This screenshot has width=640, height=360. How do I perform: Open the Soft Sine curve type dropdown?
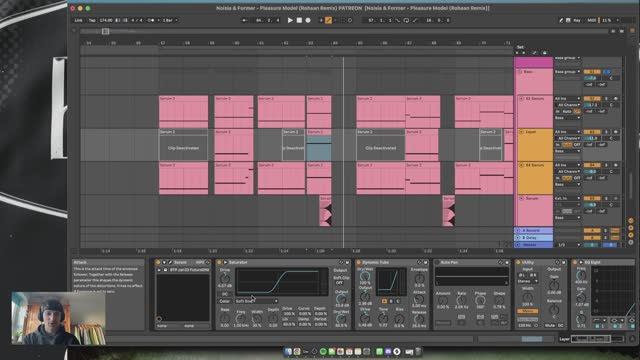coord(256,301)
